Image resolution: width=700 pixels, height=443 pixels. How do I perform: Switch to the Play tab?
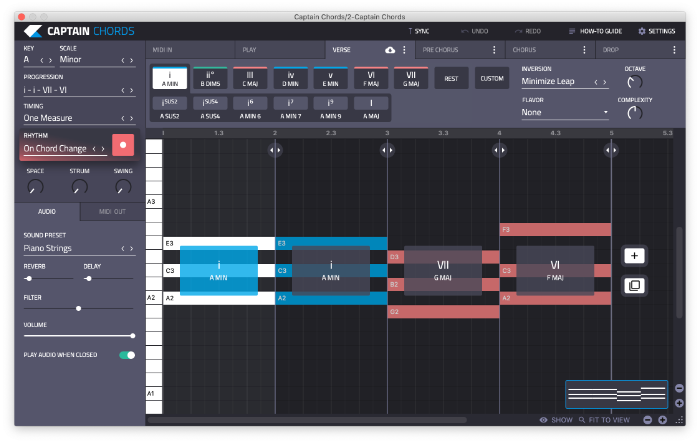pos(280,50)
